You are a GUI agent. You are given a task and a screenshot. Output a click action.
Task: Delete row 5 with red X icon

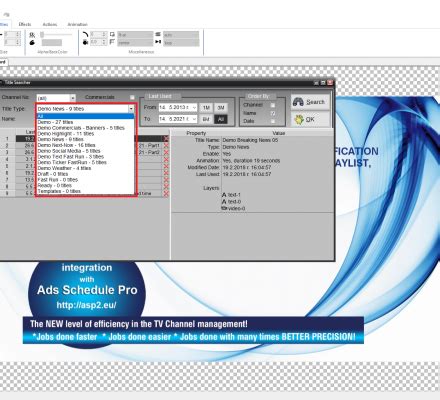click(166, 166)
